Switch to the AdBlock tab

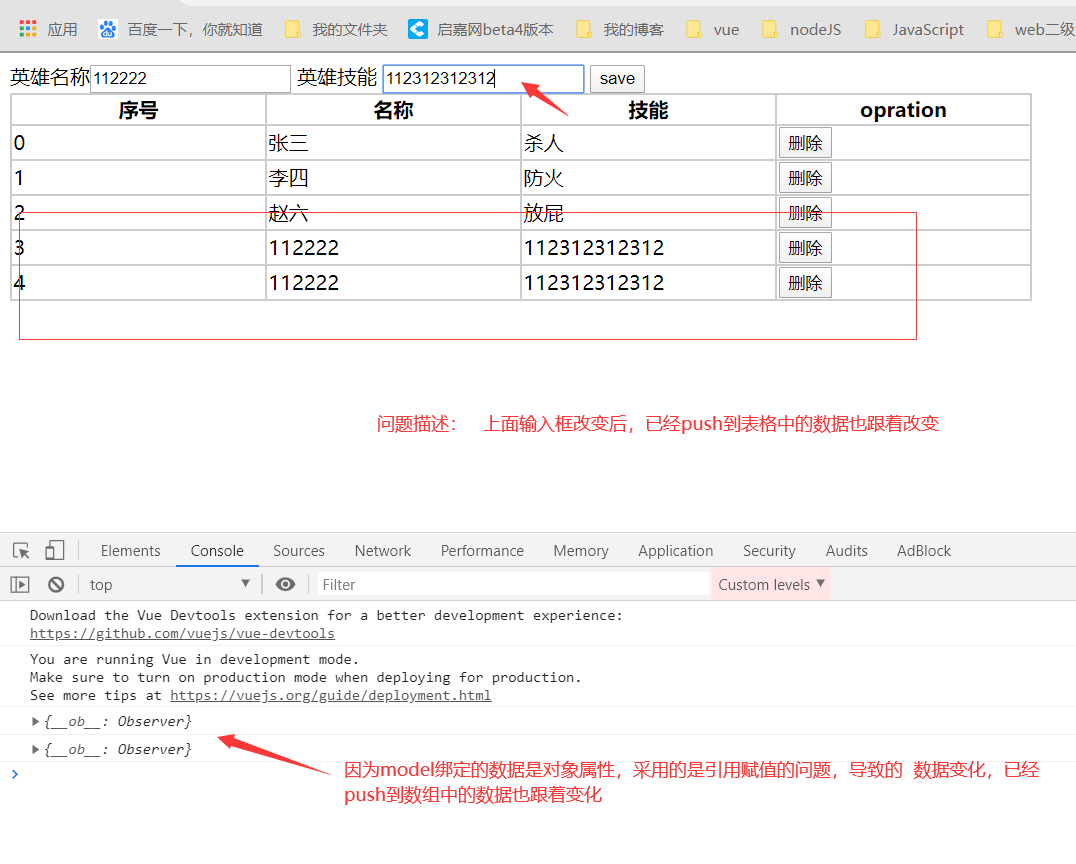(924, 550)
